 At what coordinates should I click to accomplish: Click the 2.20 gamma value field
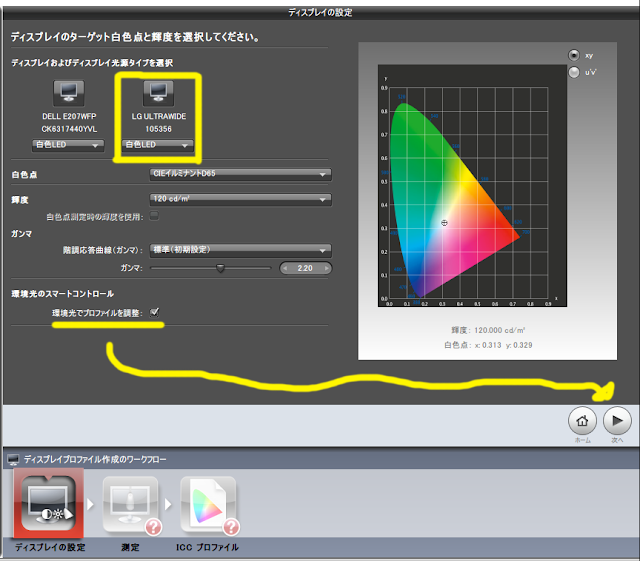pyautogui.click(x=305, y=268)
